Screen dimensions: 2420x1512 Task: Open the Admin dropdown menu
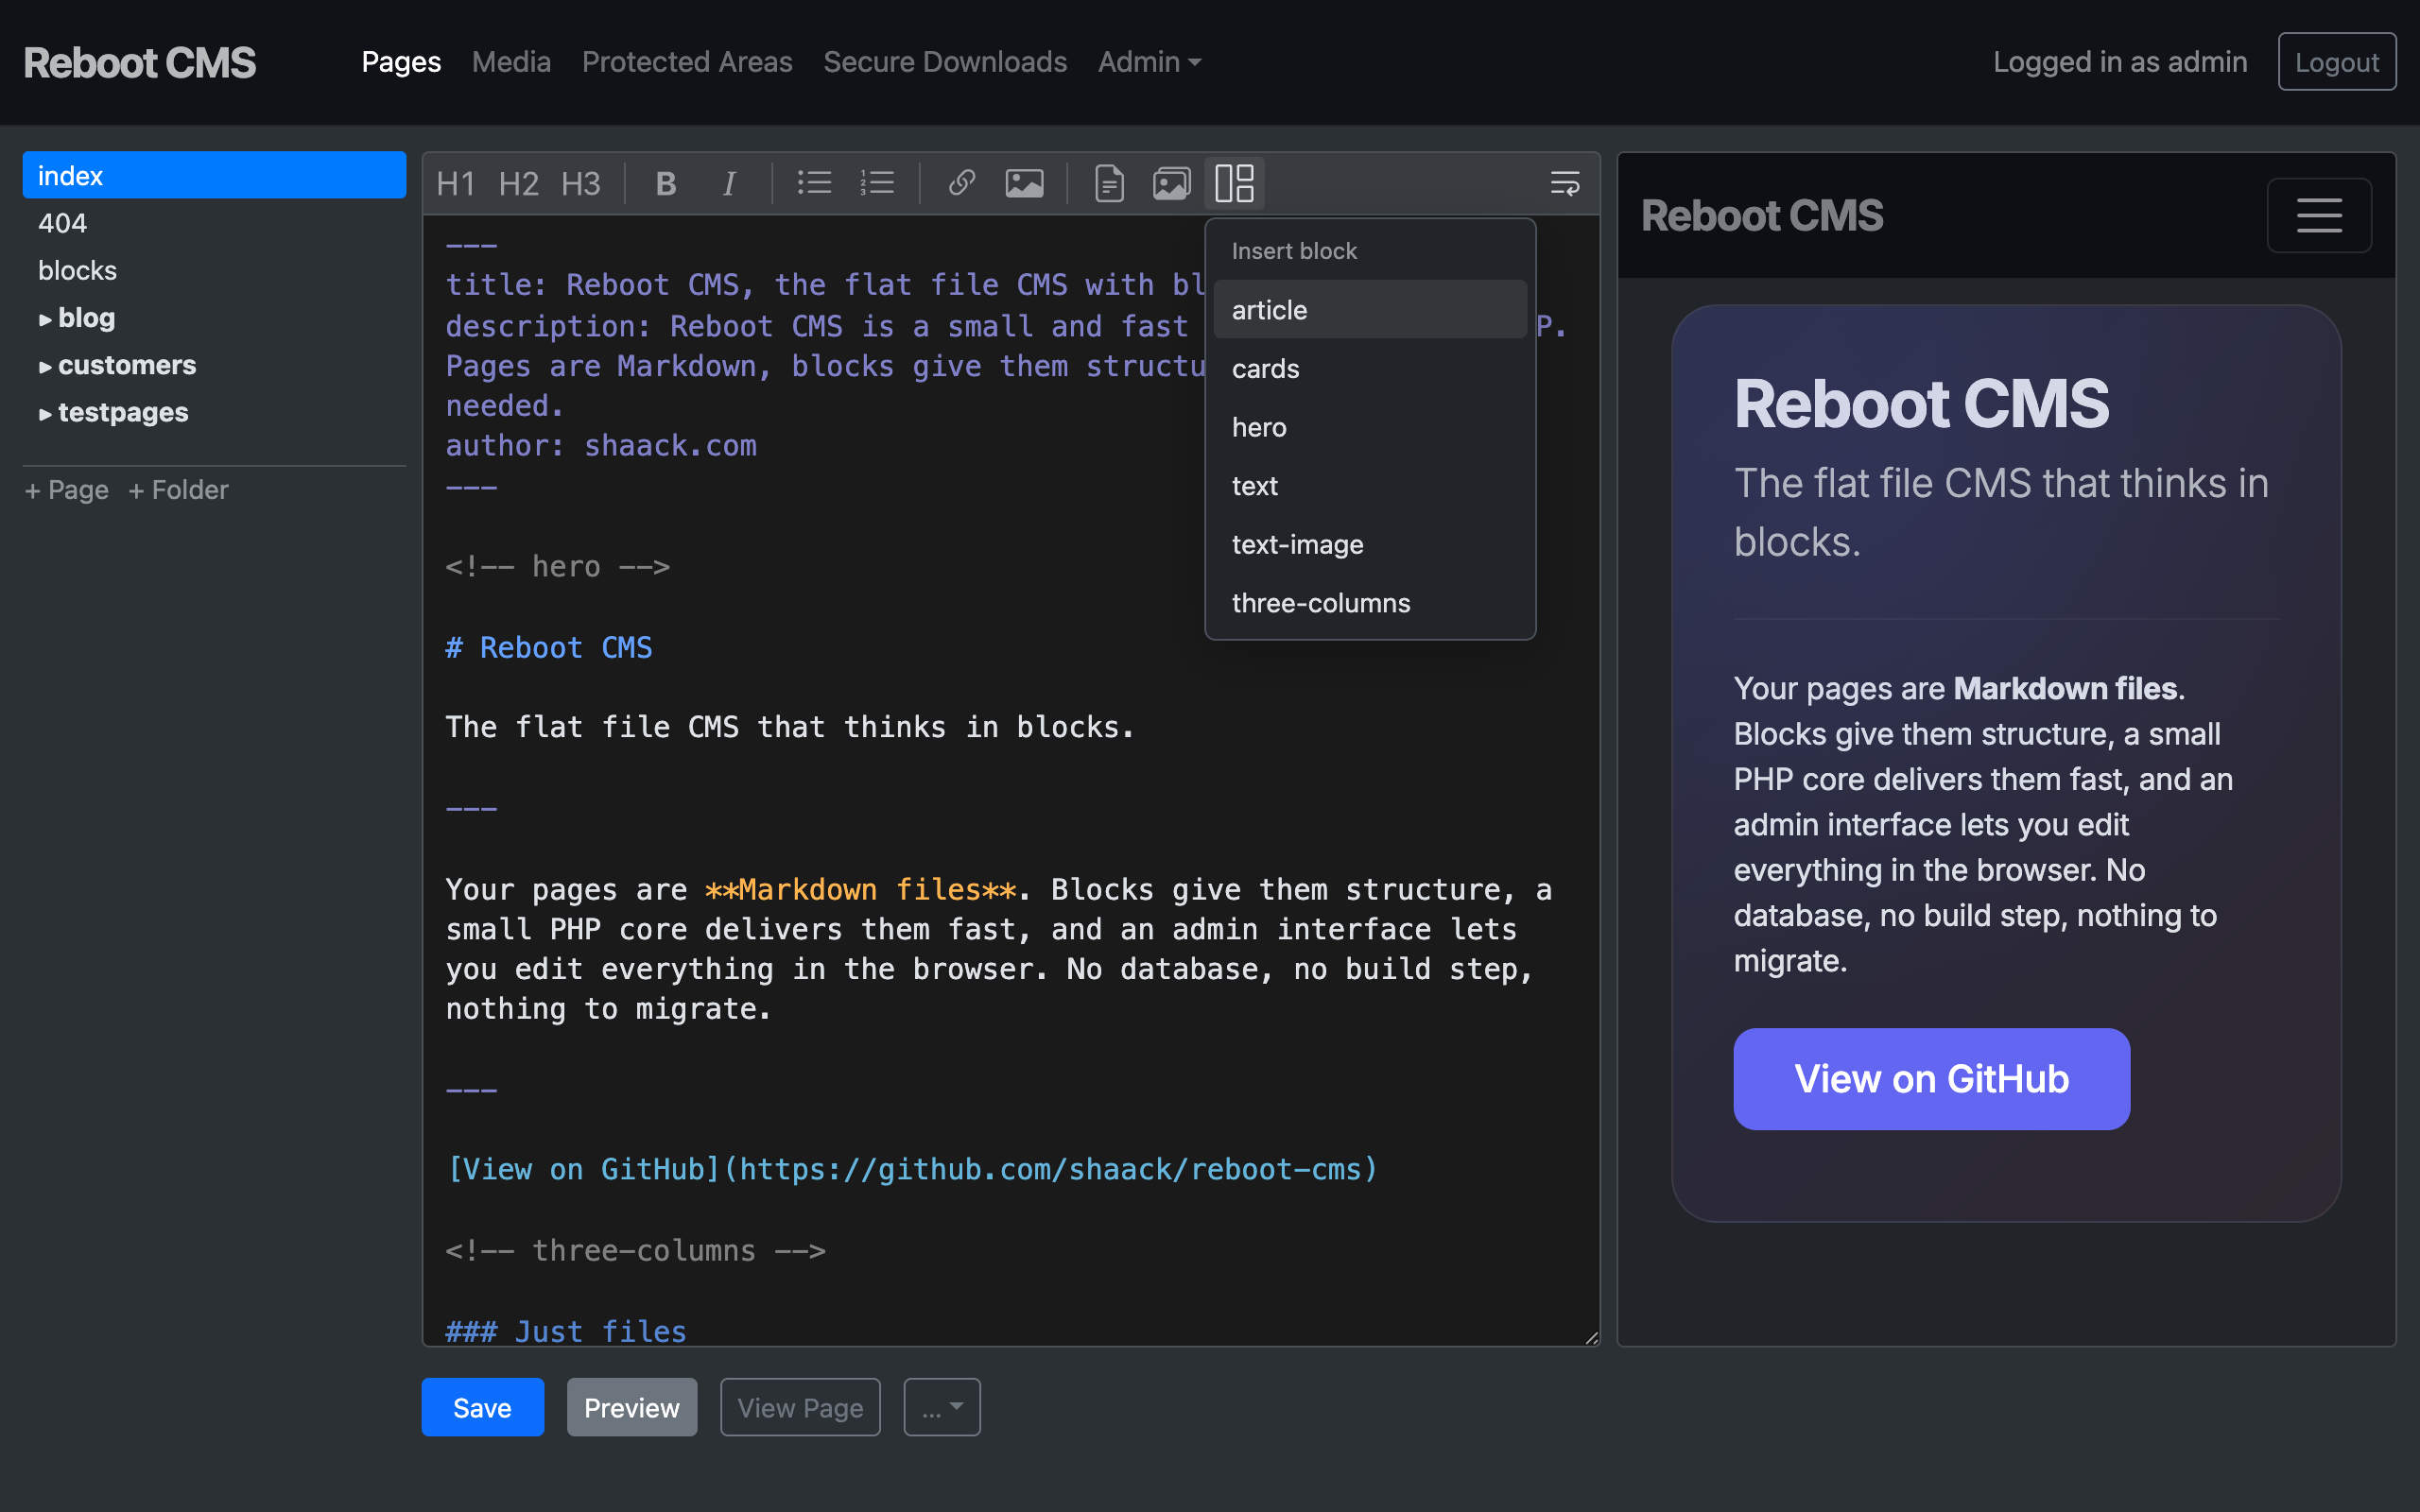click(1149, 62)
